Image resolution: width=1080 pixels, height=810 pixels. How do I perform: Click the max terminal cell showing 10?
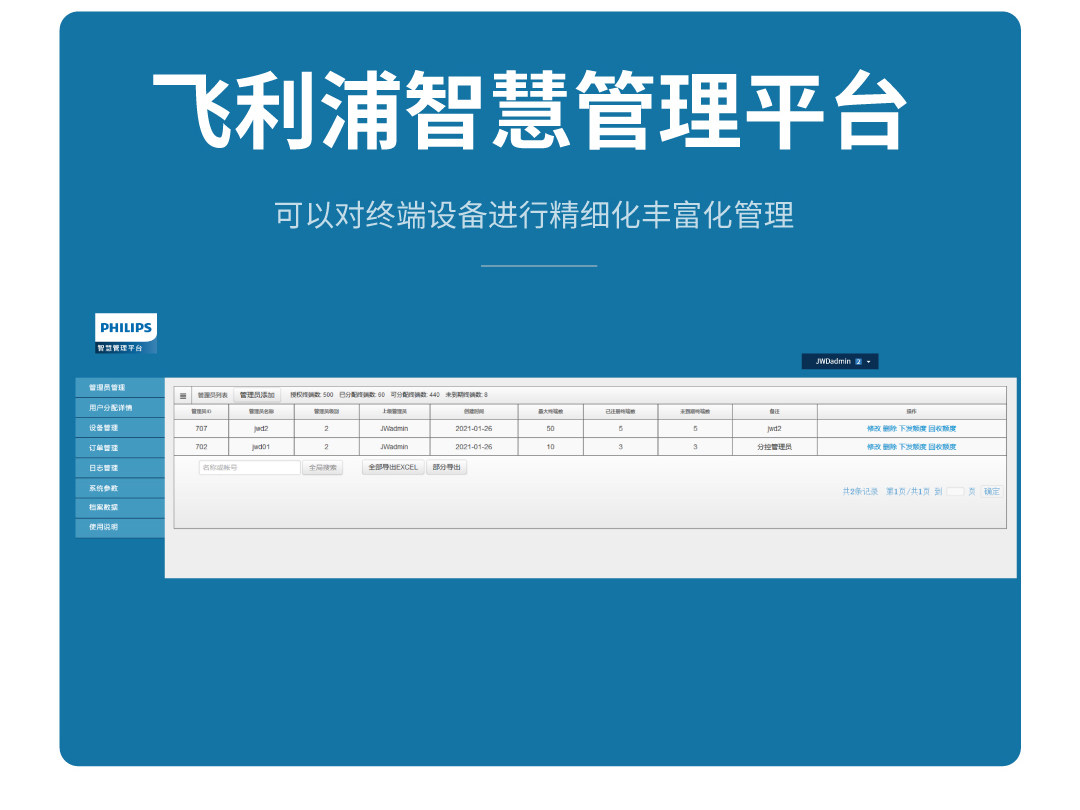pyautogui.click(x=550, y=447)
